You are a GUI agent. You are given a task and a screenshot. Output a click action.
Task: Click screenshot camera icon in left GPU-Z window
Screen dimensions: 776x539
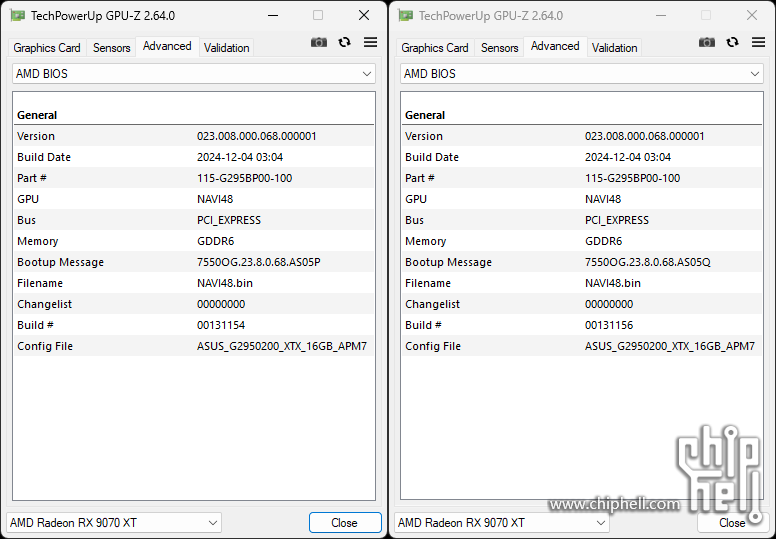coord(319,43)
